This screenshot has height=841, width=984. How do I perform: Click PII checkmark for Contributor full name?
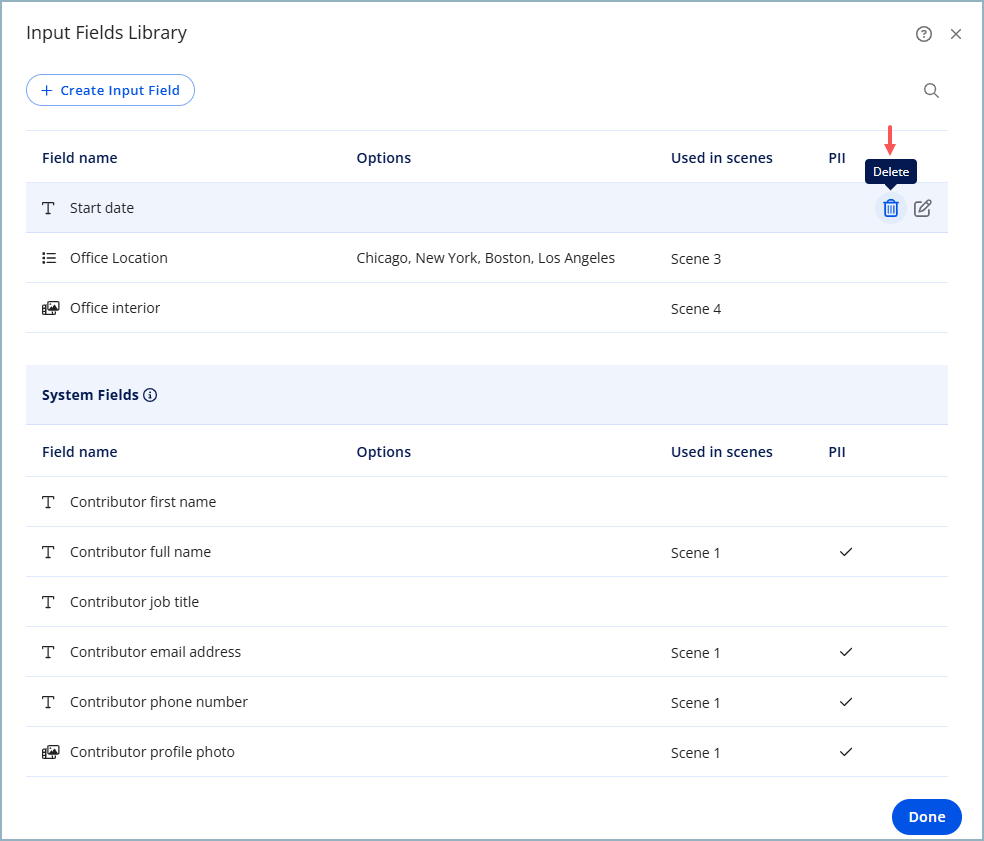click(x=846, y=552)
